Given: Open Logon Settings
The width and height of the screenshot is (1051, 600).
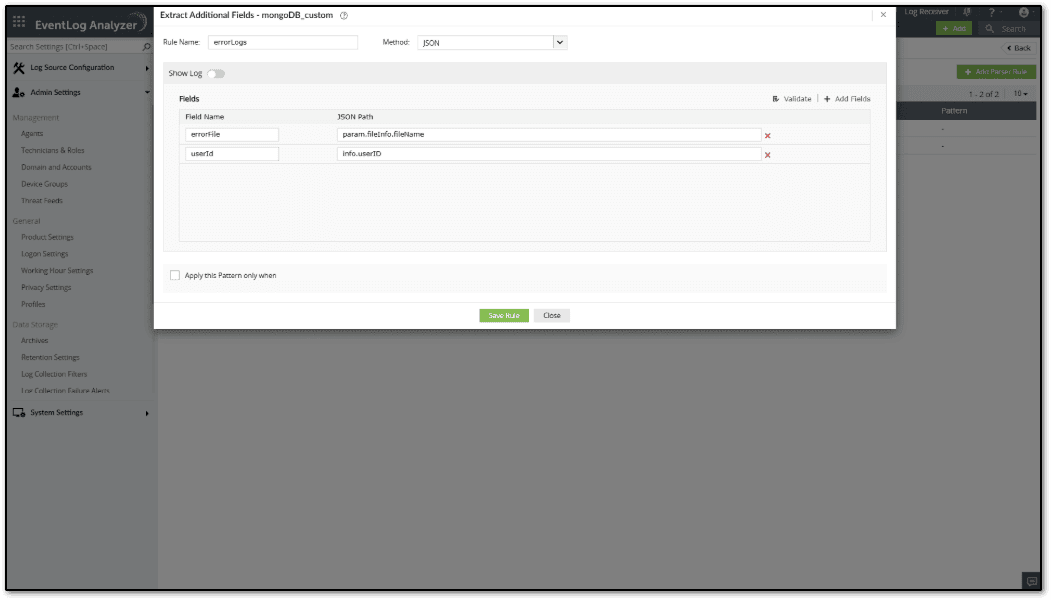Looking at the screenshot, I should pos(44,254).
